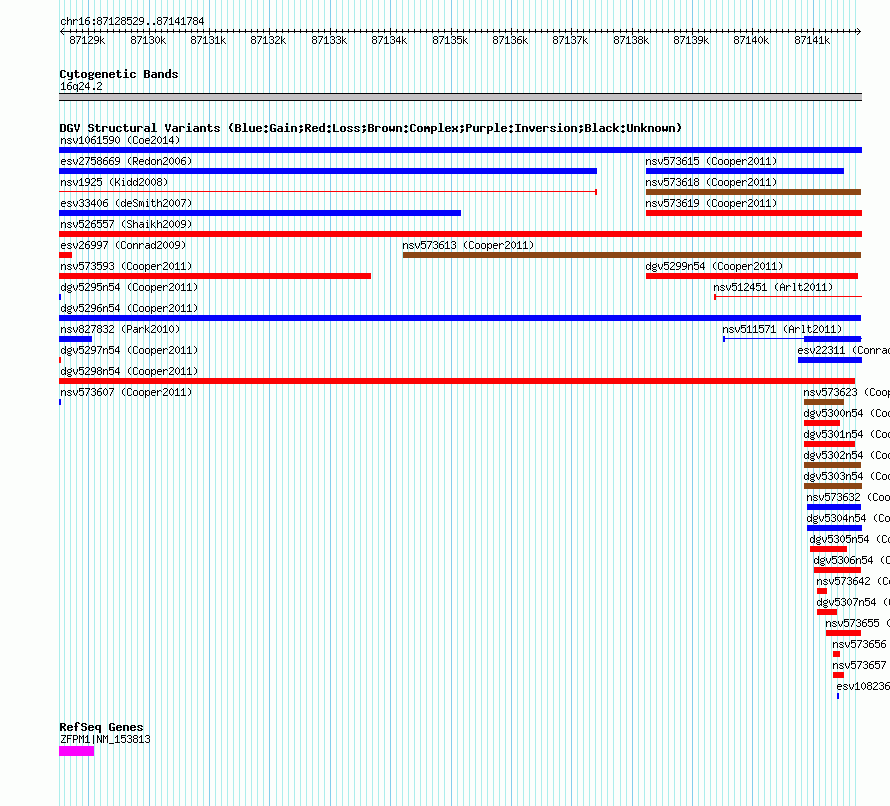Select the esv2758669 (Redon2006) blue gain bar
The image size is (890, 806).
click(328, 171)
